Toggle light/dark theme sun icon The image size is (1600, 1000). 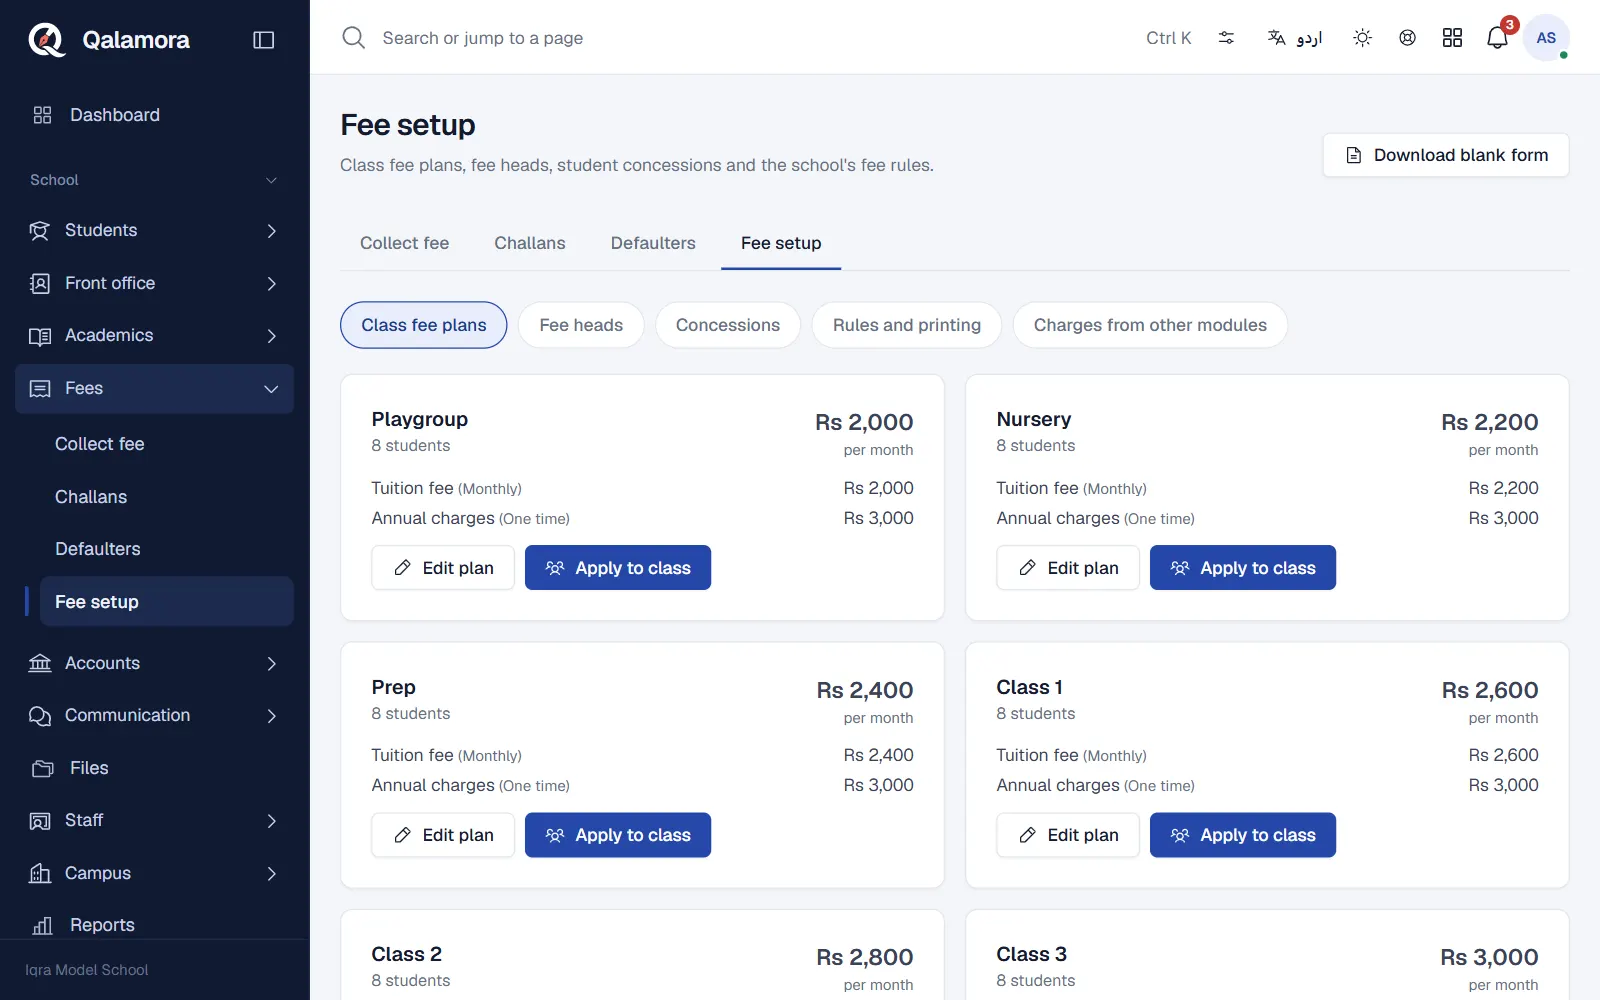(1362, 38)
